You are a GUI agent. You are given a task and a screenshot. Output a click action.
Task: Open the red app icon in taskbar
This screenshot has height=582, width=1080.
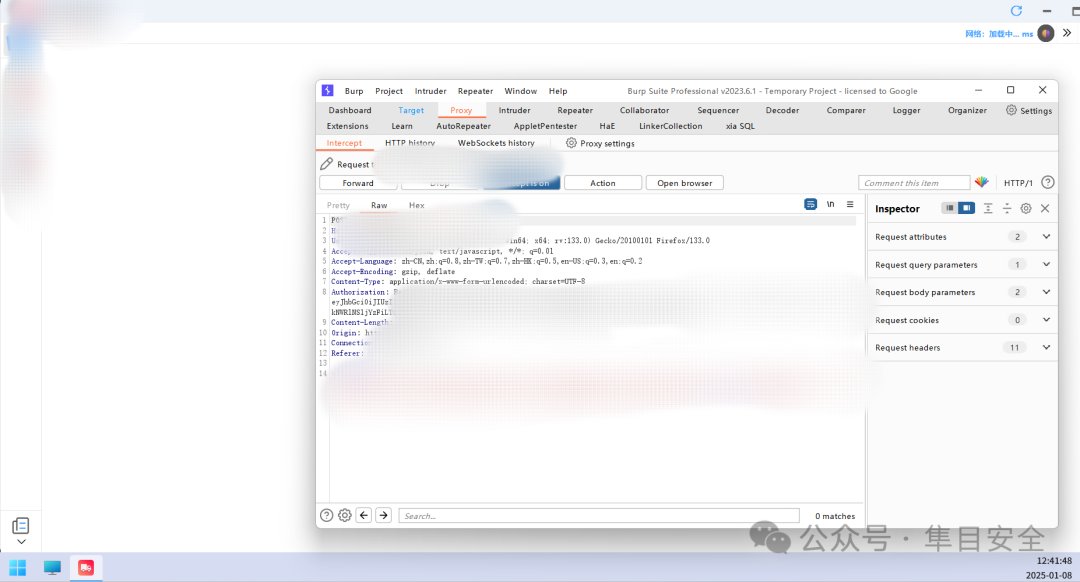click(x=85, y=568)
